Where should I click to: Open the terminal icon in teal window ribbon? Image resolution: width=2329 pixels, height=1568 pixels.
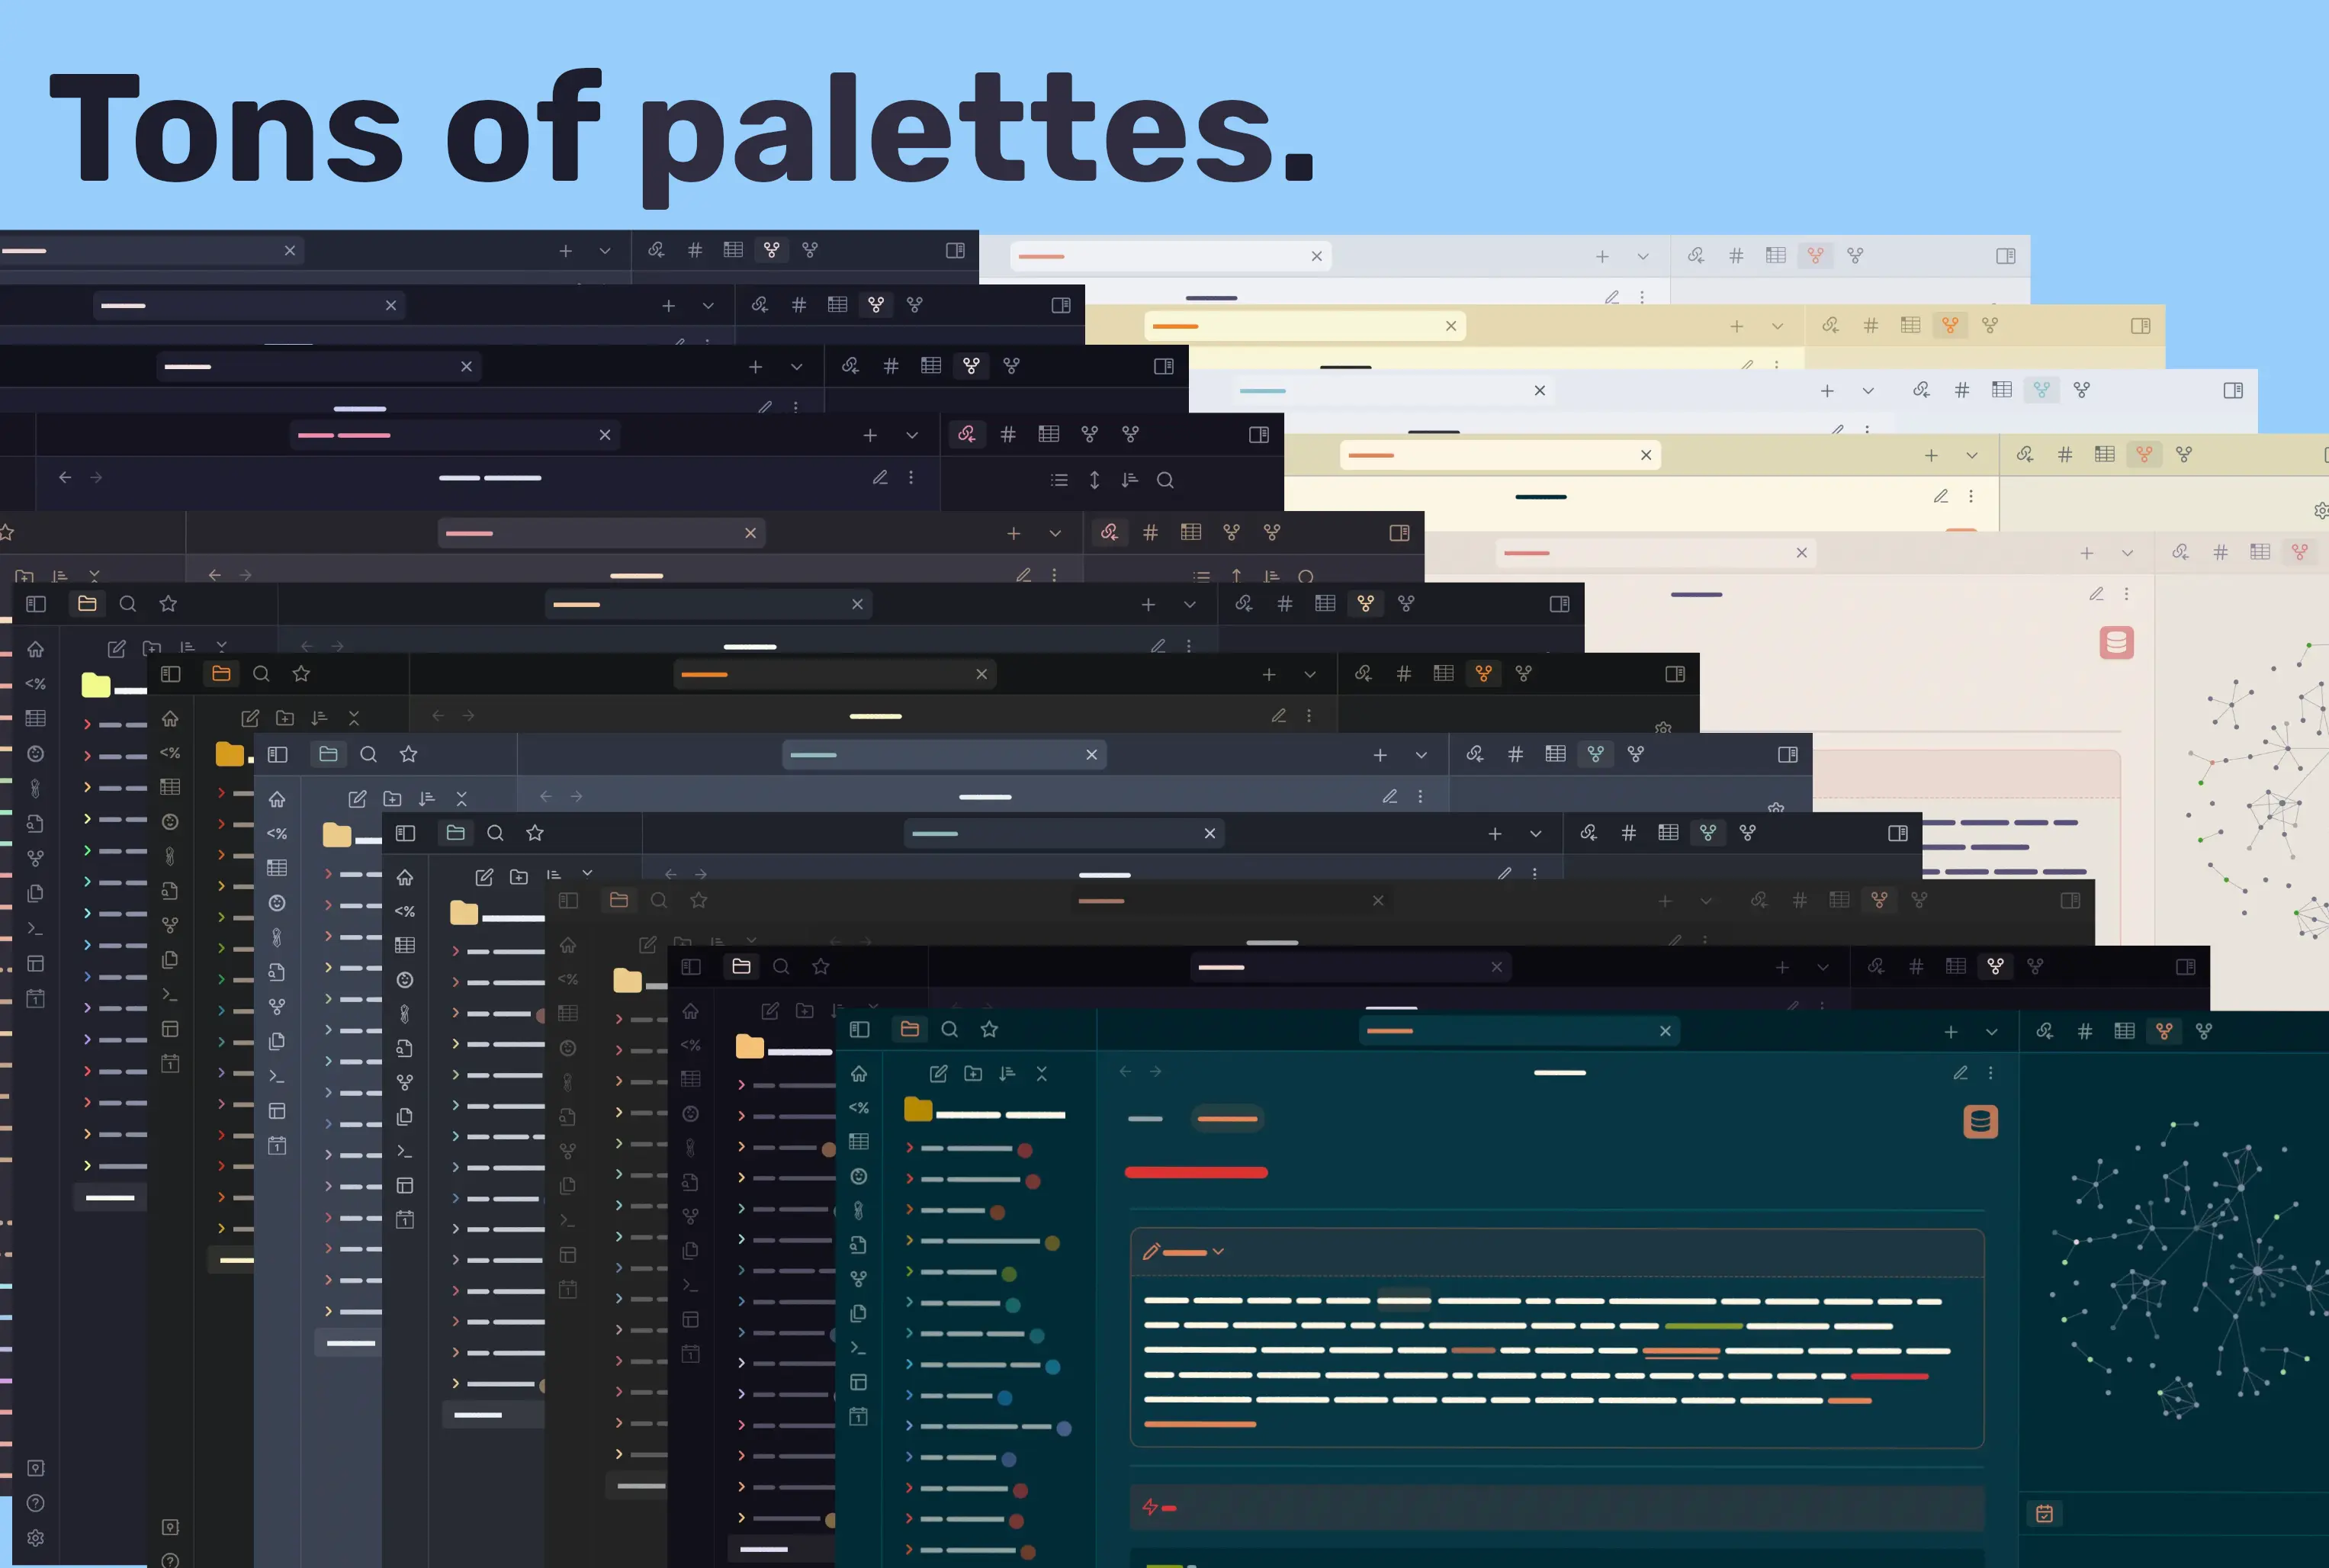pyautogui.click(x=858, y=1347)
